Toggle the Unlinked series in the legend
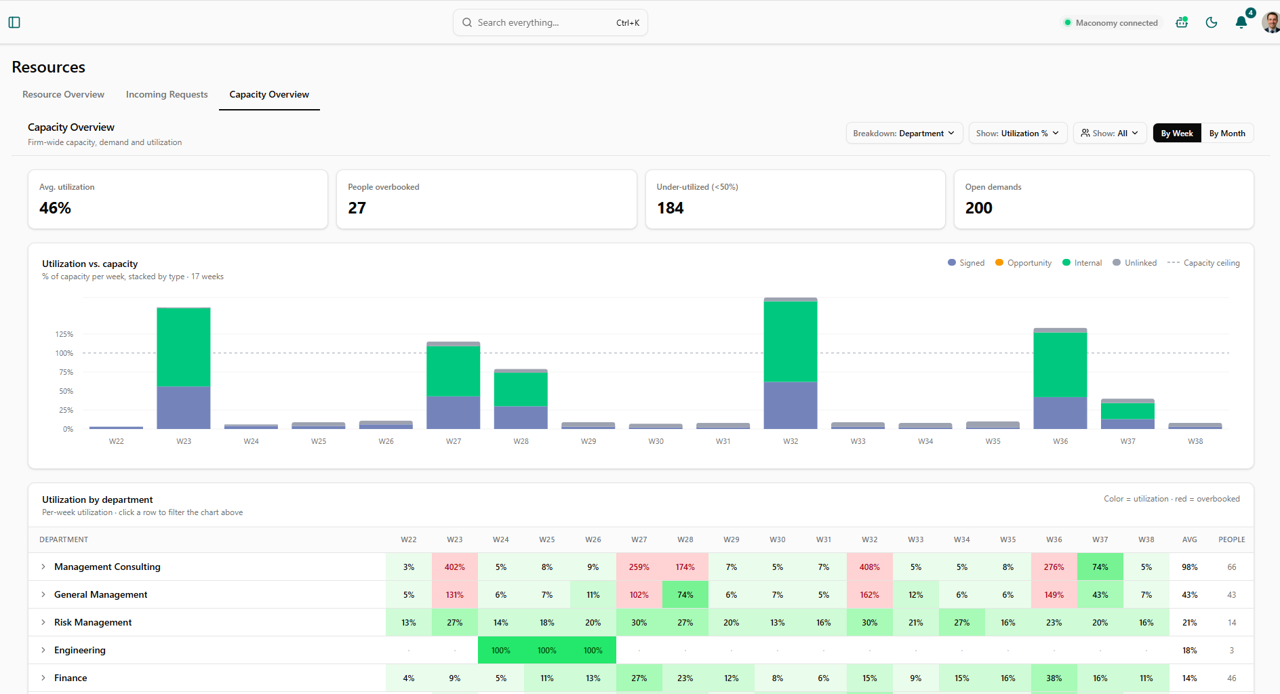 tap(1134, 263)
